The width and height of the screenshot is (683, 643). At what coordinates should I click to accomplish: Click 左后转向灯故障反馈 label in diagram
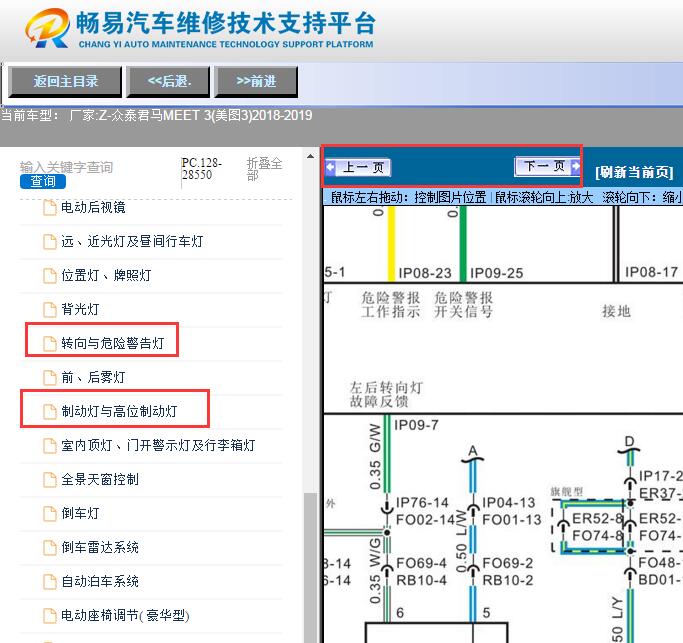[386, 394]
